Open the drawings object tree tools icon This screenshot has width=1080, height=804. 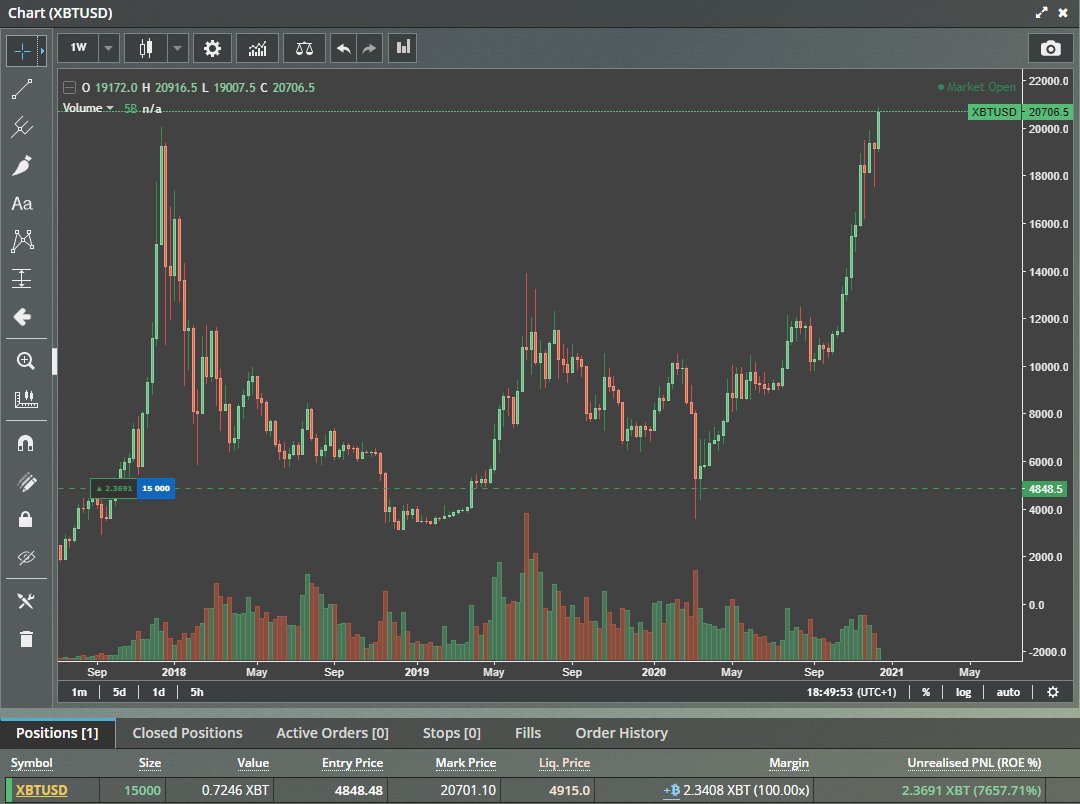point(25,601)
